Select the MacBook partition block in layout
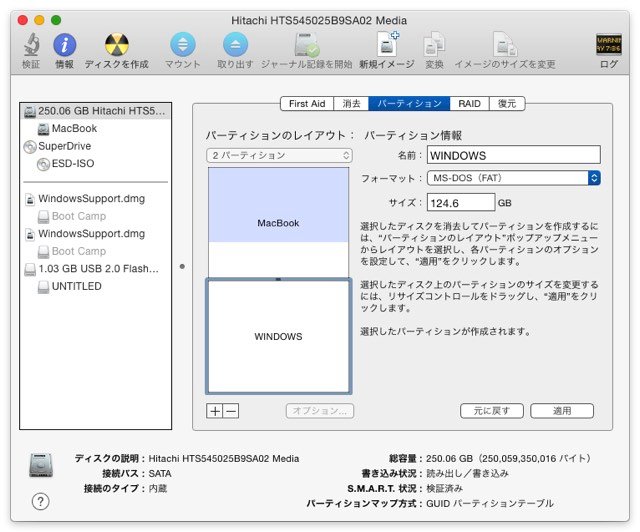The width and height of the screenshot is (640, 532). pyautogui.click(x=278, y=223)
